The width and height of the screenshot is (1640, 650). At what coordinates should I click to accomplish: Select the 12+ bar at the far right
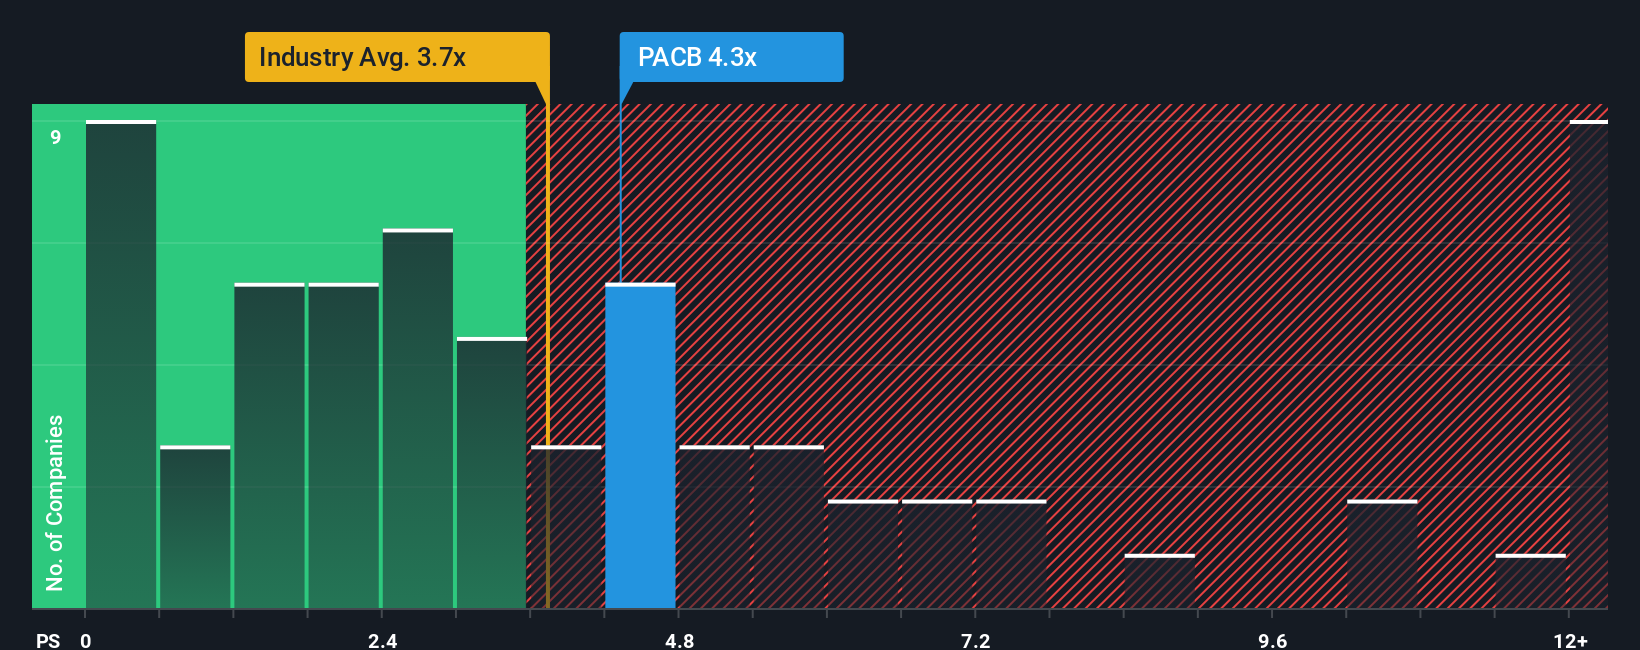pyautogui.click(x=1588, y=364)
